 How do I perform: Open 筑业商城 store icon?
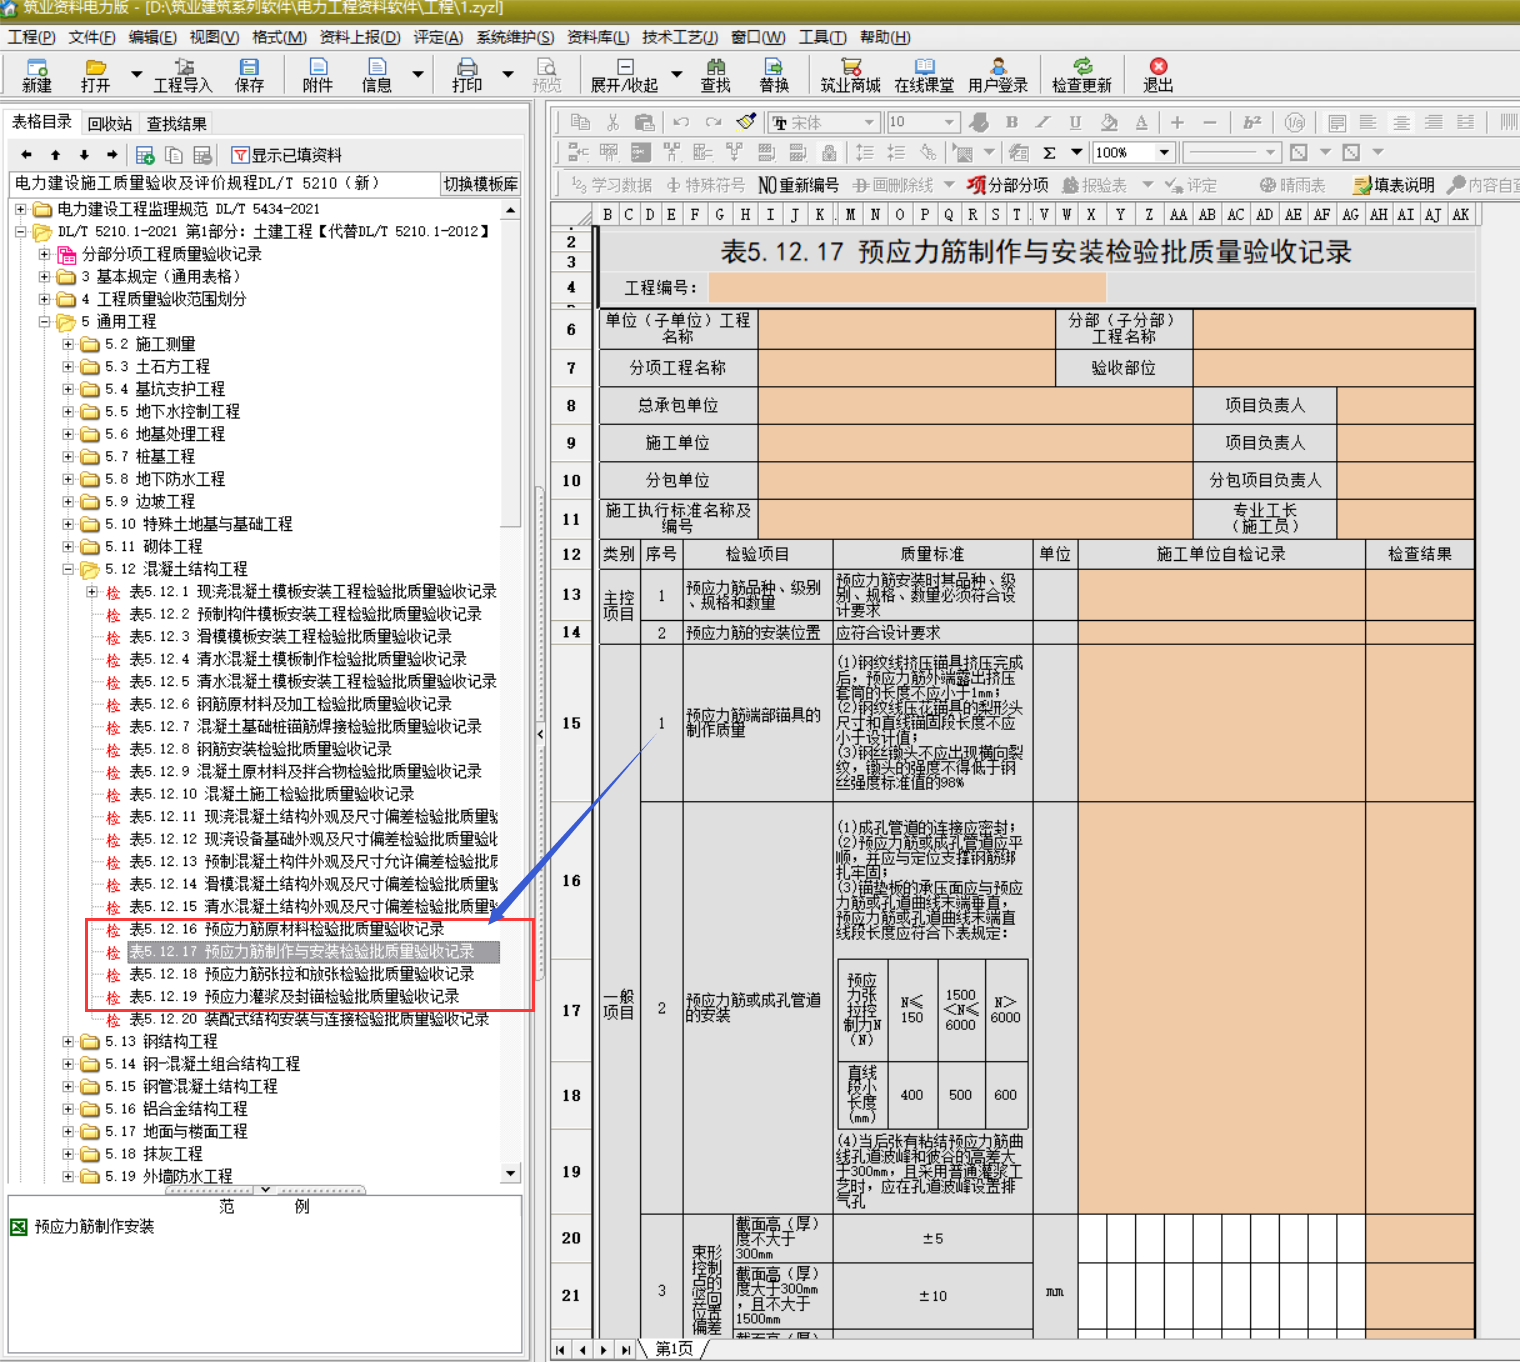851,75
